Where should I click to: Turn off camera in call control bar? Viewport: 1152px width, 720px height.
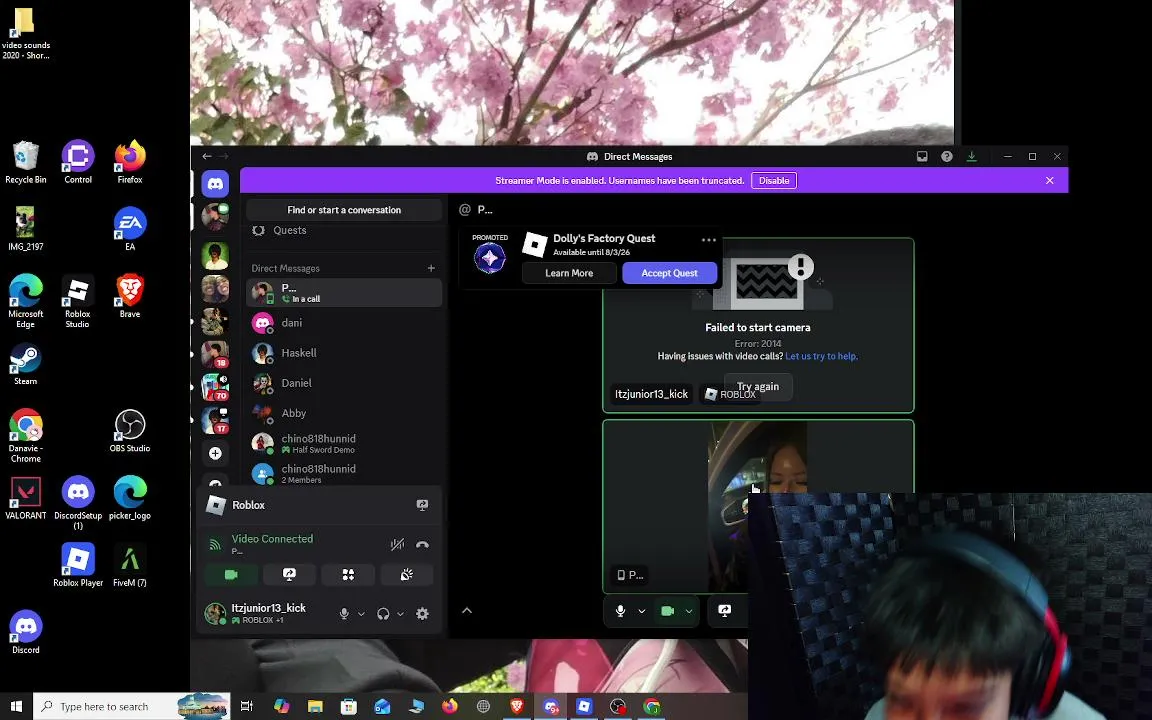667,611
